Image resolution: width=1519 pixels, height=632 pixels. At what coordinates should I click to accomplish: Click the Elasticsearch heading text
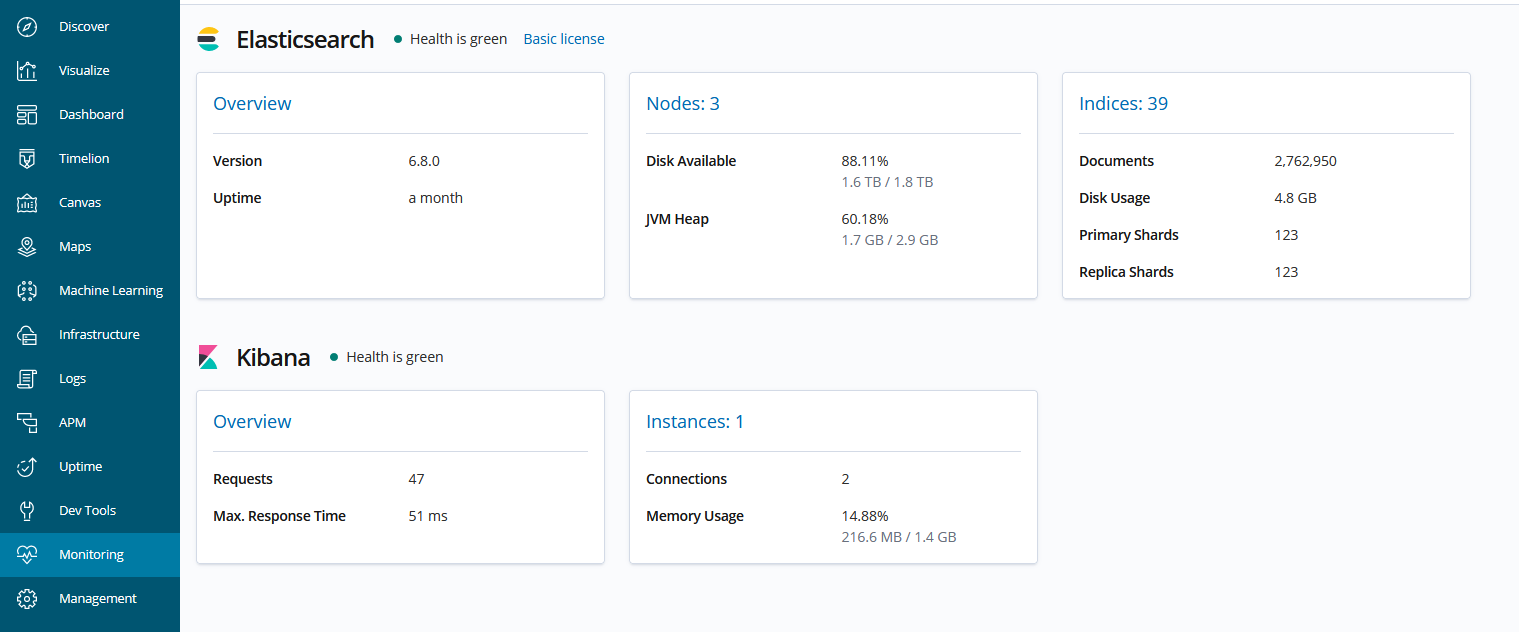pyautogui.click(x=305, y=40)
